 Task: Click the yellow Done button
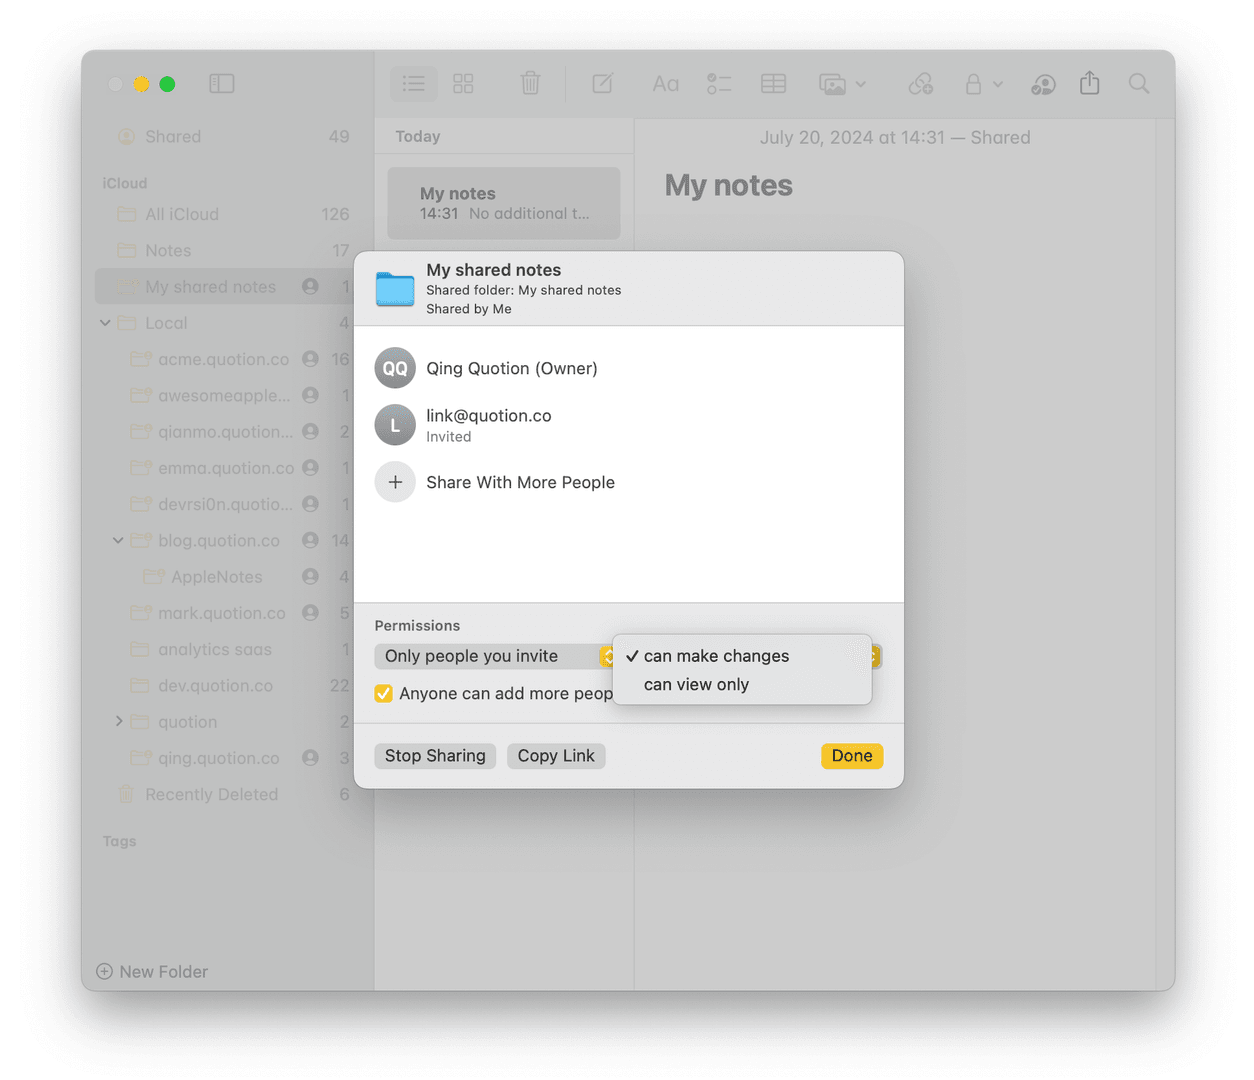tap(851, 756)
